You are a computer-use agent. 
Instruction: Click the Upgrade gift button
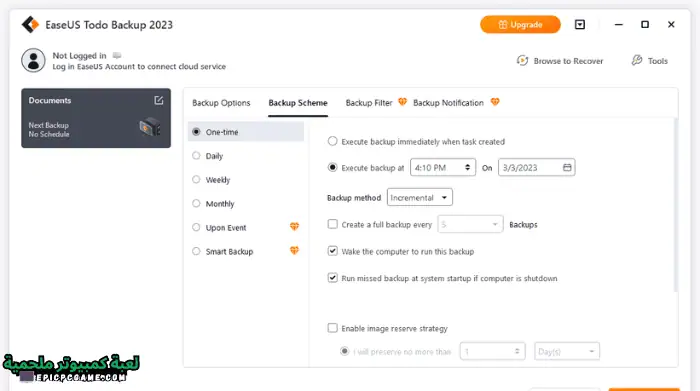coord(520,25)
